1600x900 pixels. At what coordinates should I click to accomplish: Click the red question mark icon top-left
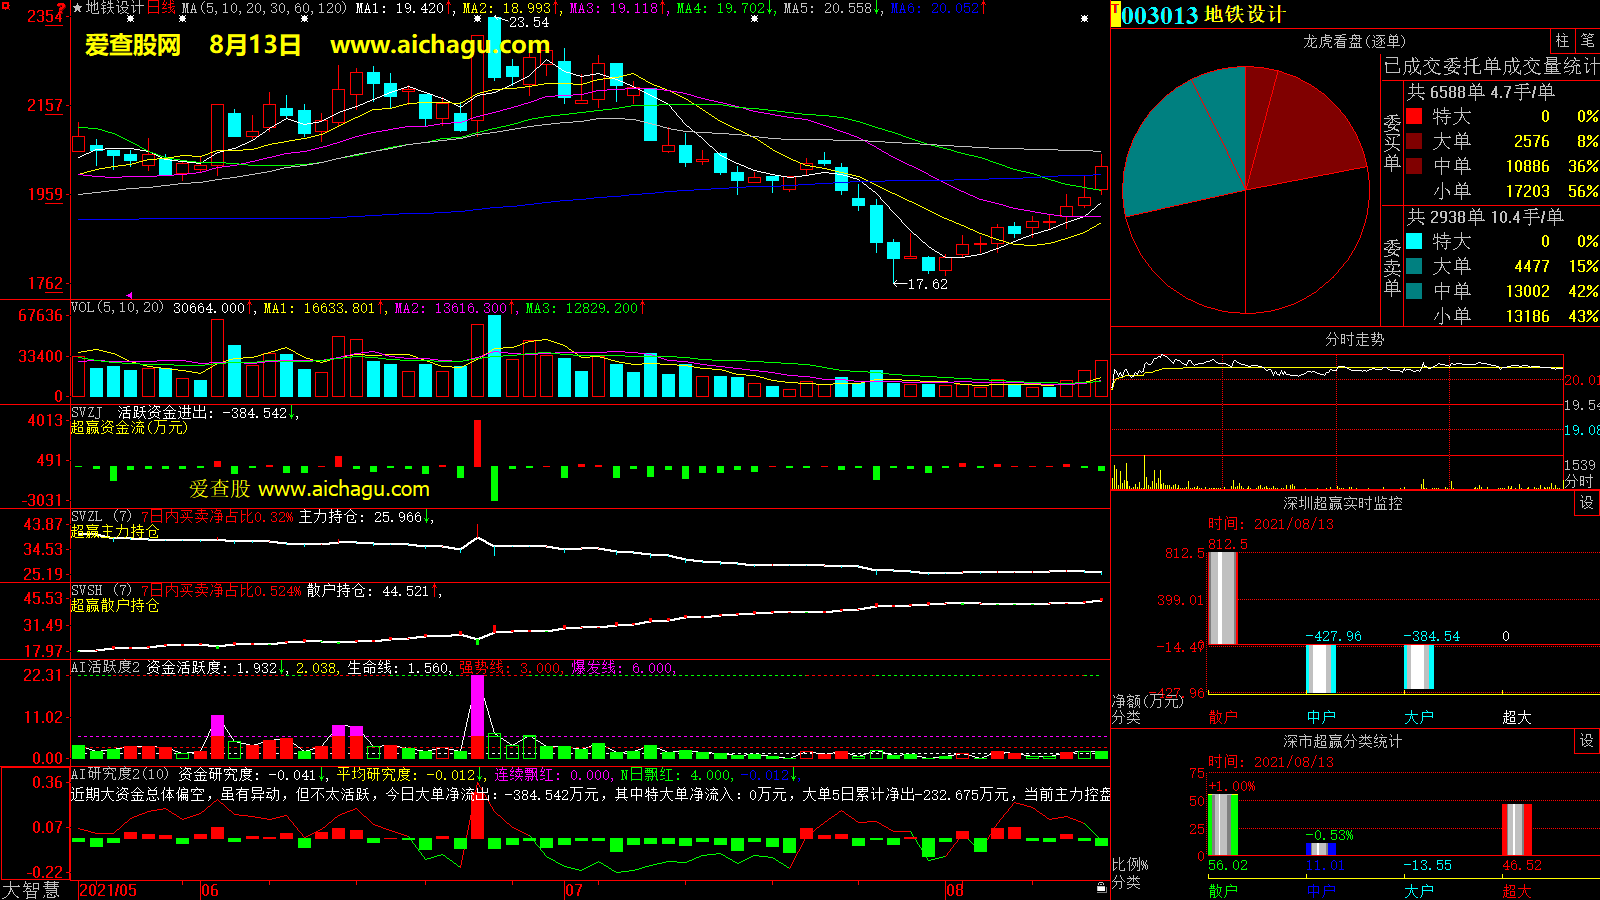coord(62,8)
